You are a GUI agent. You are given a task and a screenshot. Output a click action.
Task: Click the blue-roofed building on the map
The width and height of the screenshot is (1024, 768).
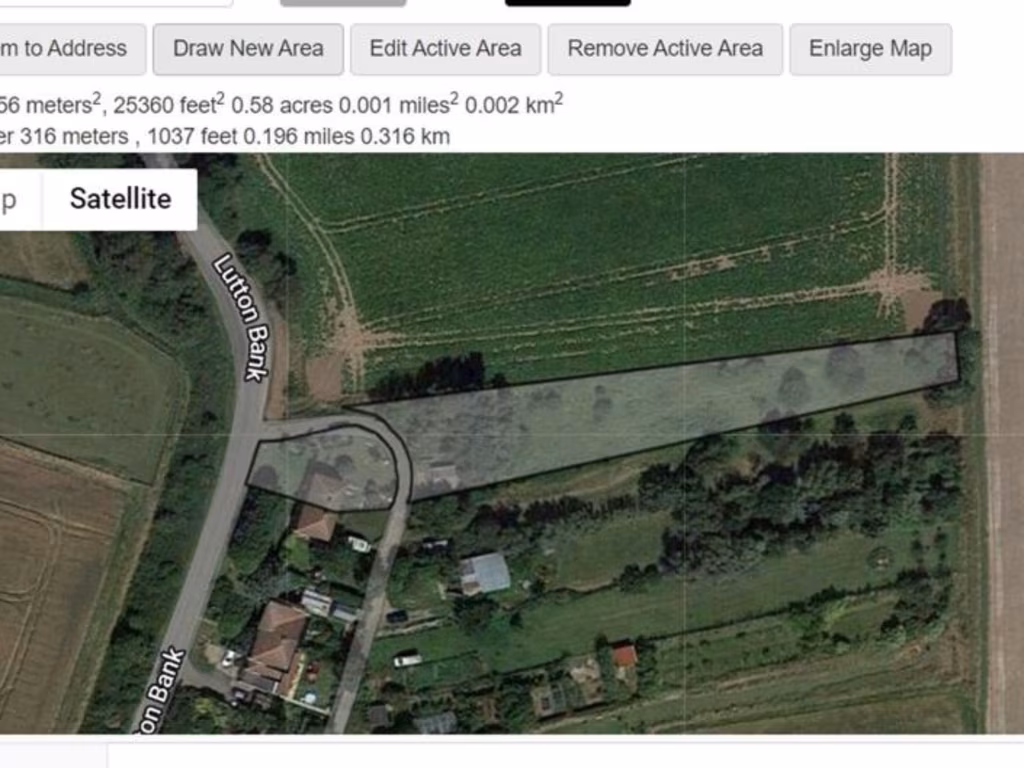coord(485,573)
